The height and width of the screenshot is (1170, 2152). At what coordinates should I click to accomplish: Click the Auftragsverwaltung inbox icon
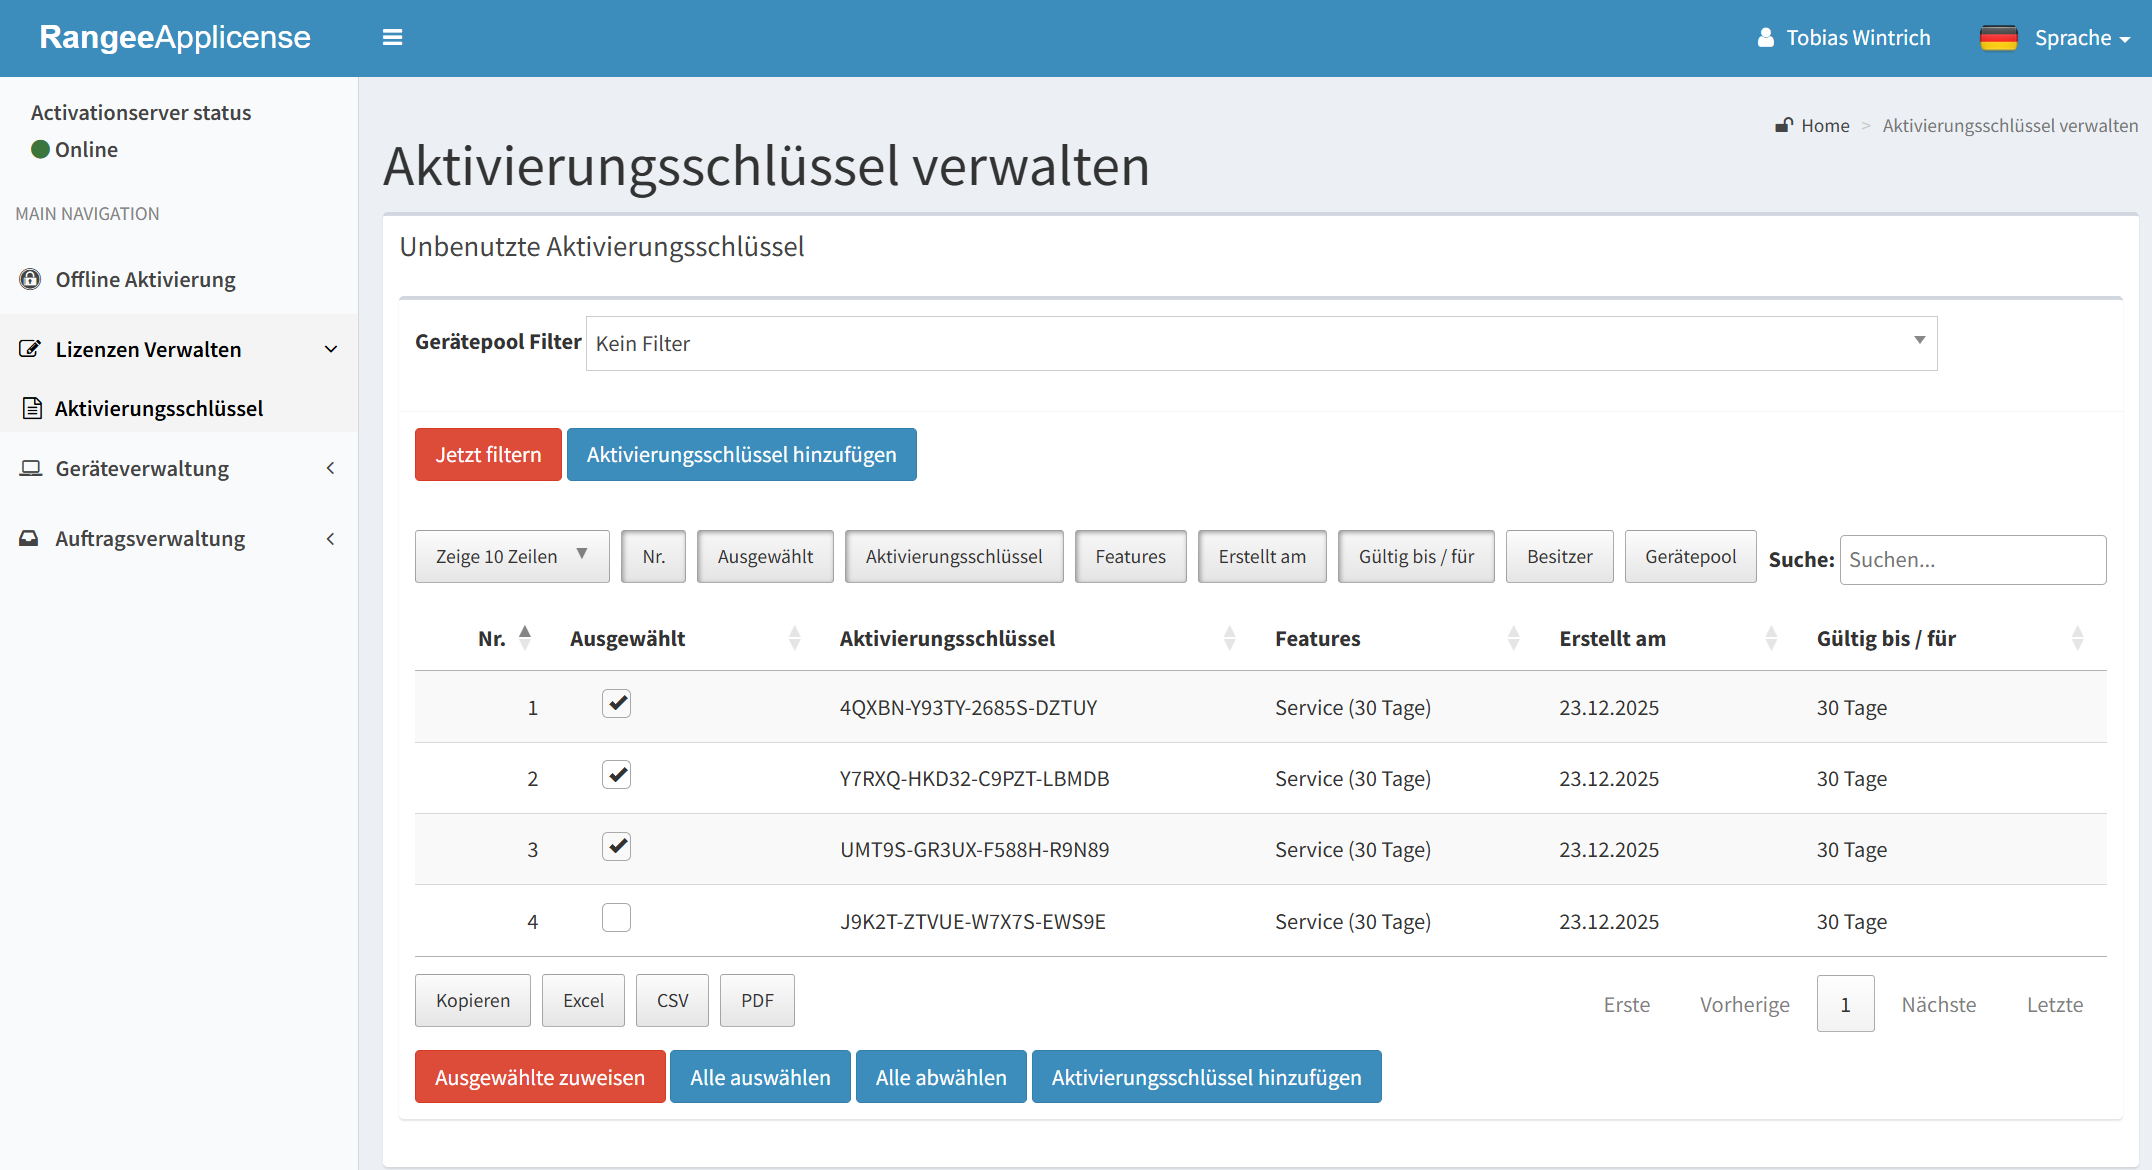(30, 538)
